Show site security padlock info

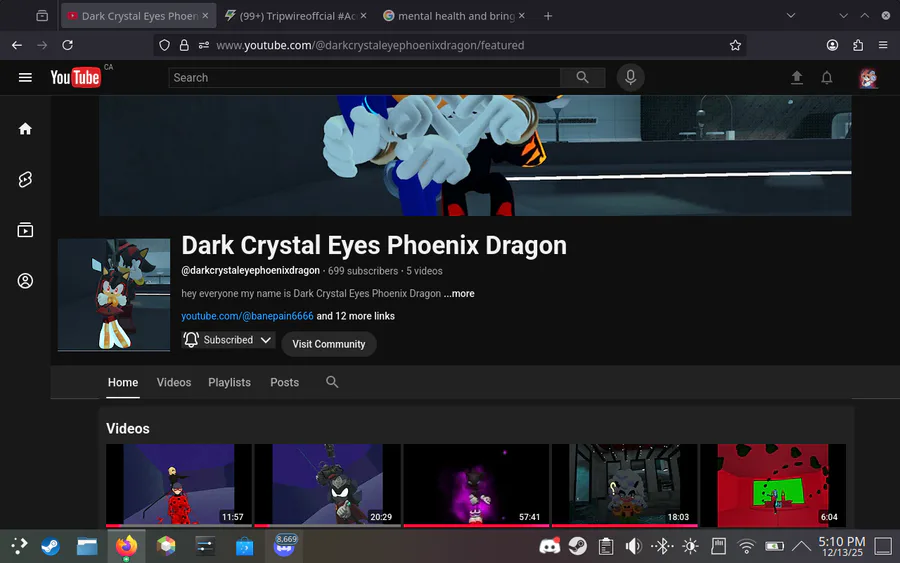point(184,45)
